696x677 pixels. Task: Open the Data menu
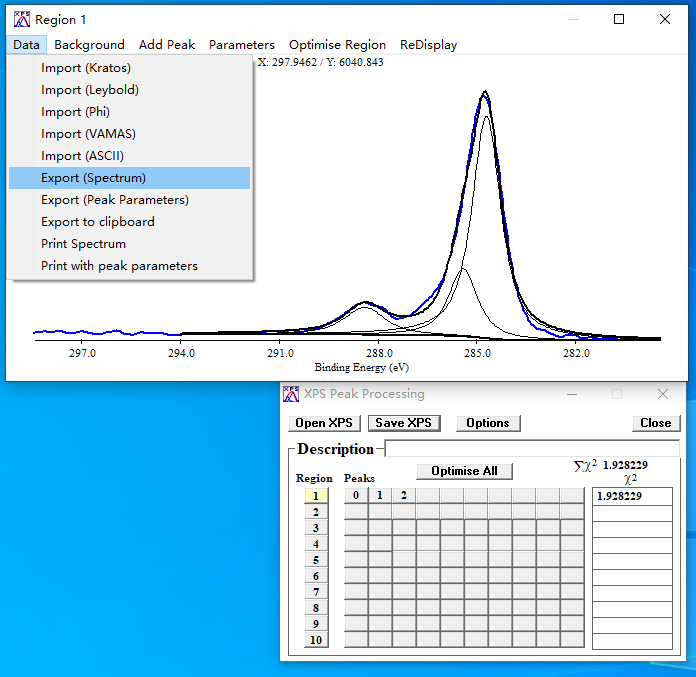26,45
